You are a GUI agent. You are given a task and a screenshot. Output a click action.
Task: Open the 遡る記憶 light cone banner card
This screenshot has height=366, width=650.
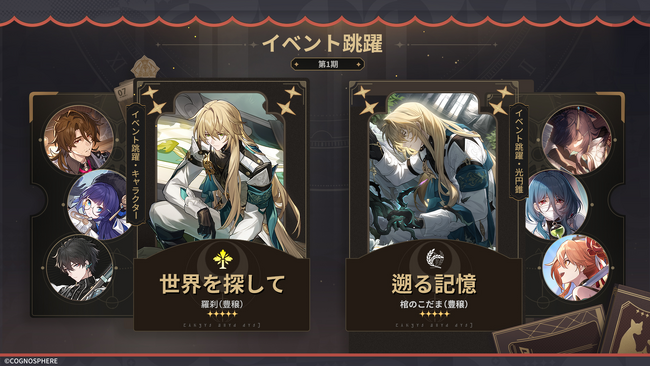(x=433, y=206)
